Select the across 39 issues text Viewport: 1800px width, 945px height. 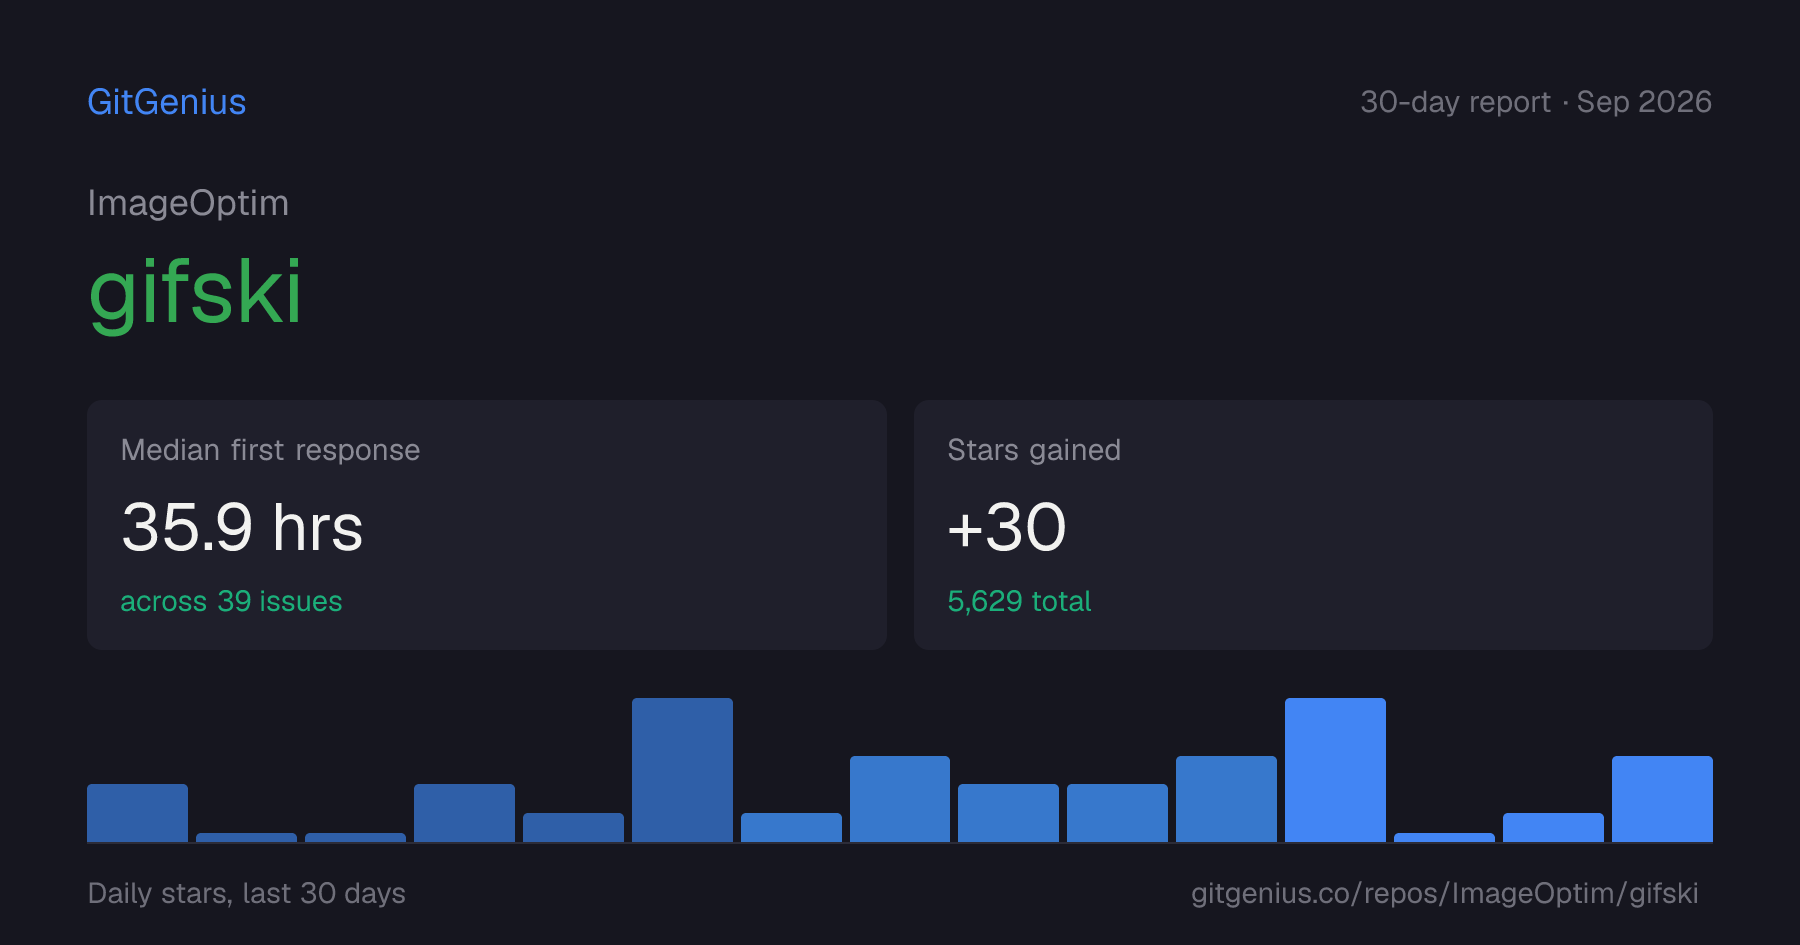tap(231, 601)
